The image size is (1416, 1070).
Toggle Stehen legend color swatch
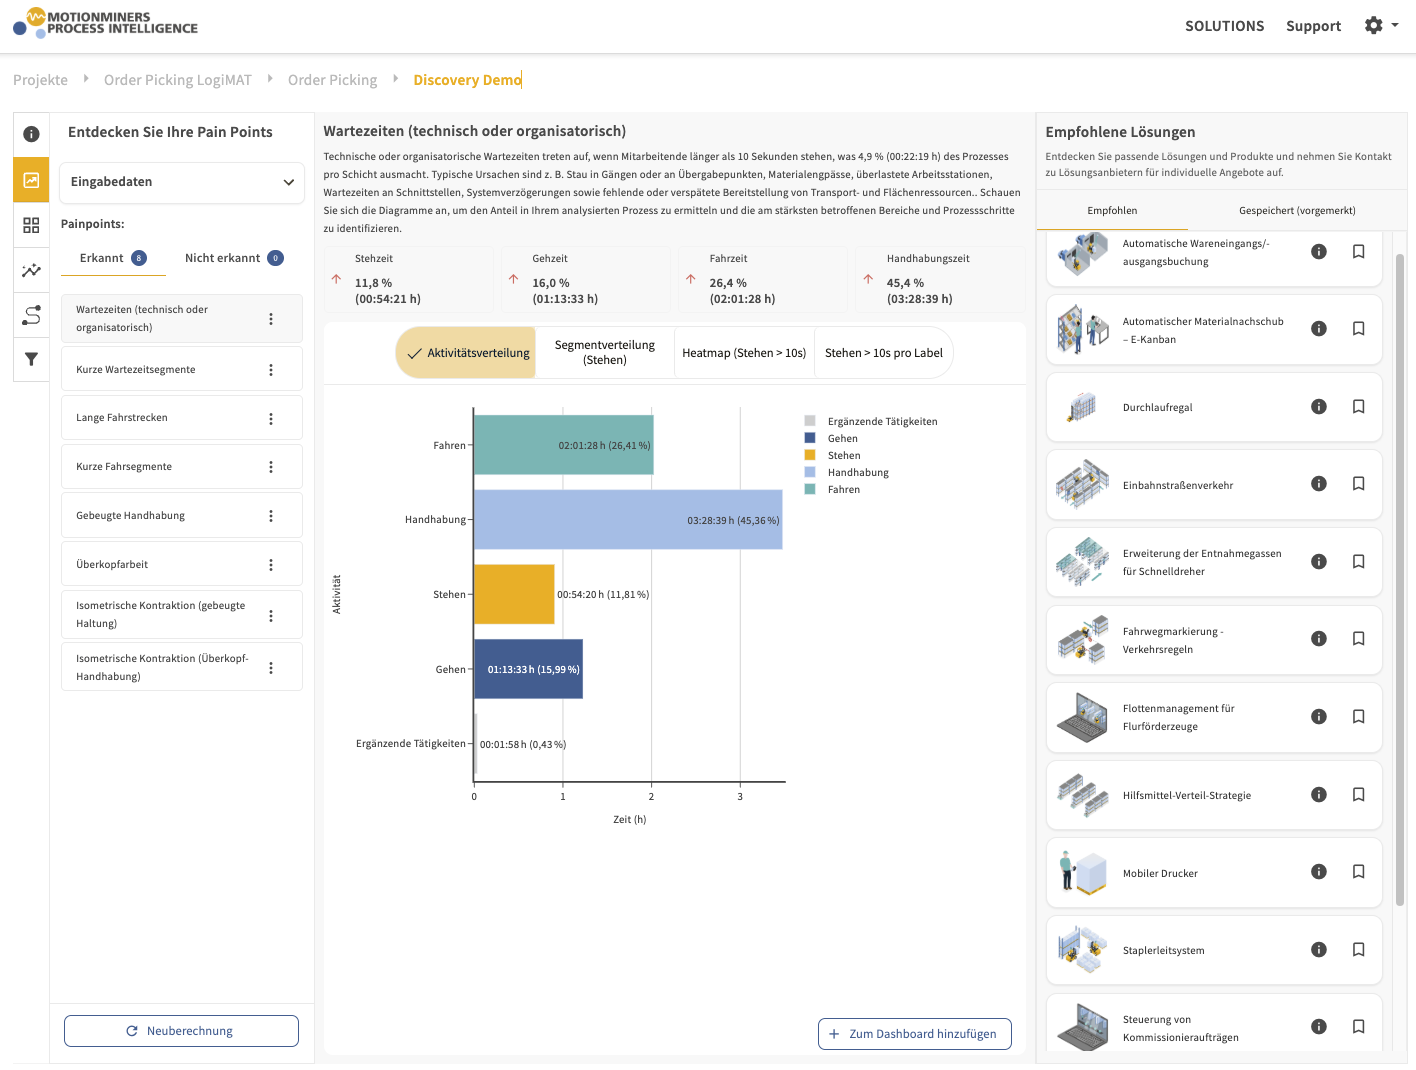click(x=810, y=455)
